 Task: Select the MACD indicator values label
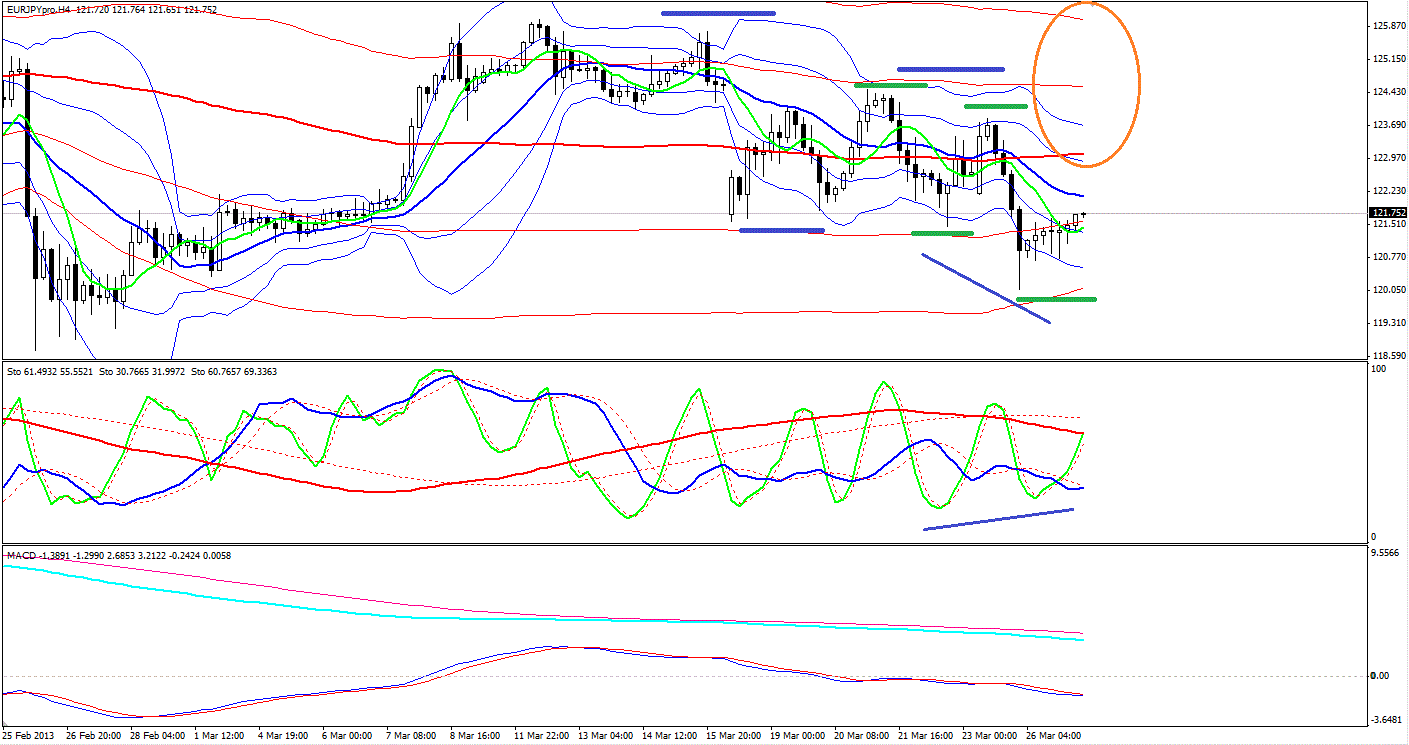point(120,555)
